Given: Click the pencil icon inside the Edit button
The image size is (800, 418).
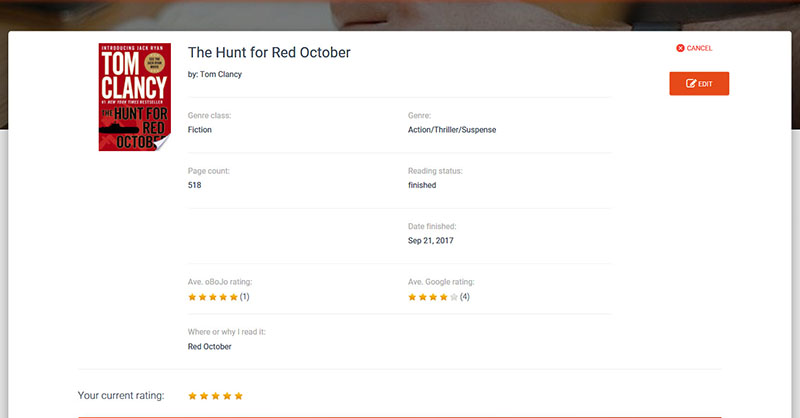Looking at the screenshot, I should click(691, 83).
